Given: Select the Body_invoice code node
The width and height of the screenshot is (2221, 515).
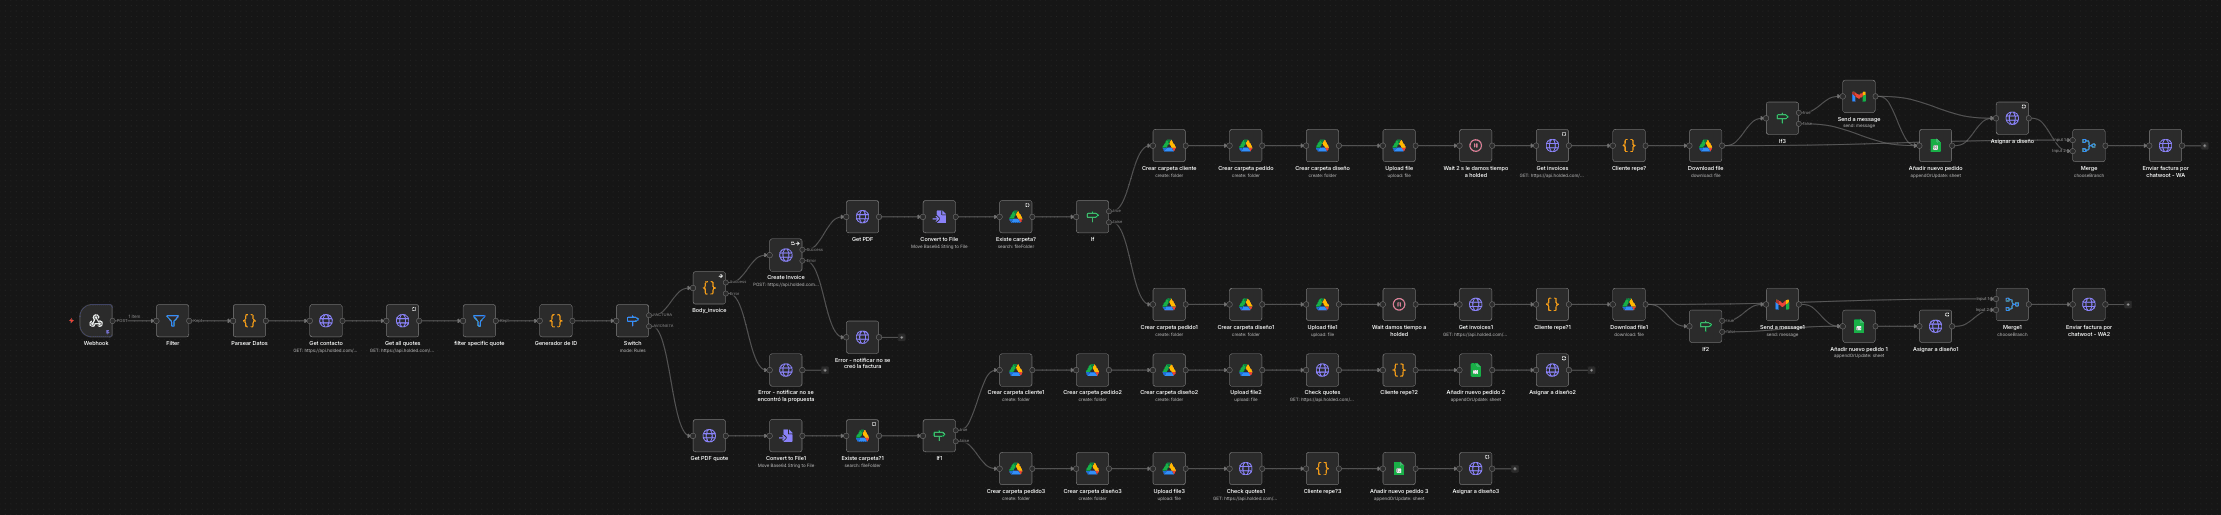Looking at the screenshot, I should (x=709, y=288).
